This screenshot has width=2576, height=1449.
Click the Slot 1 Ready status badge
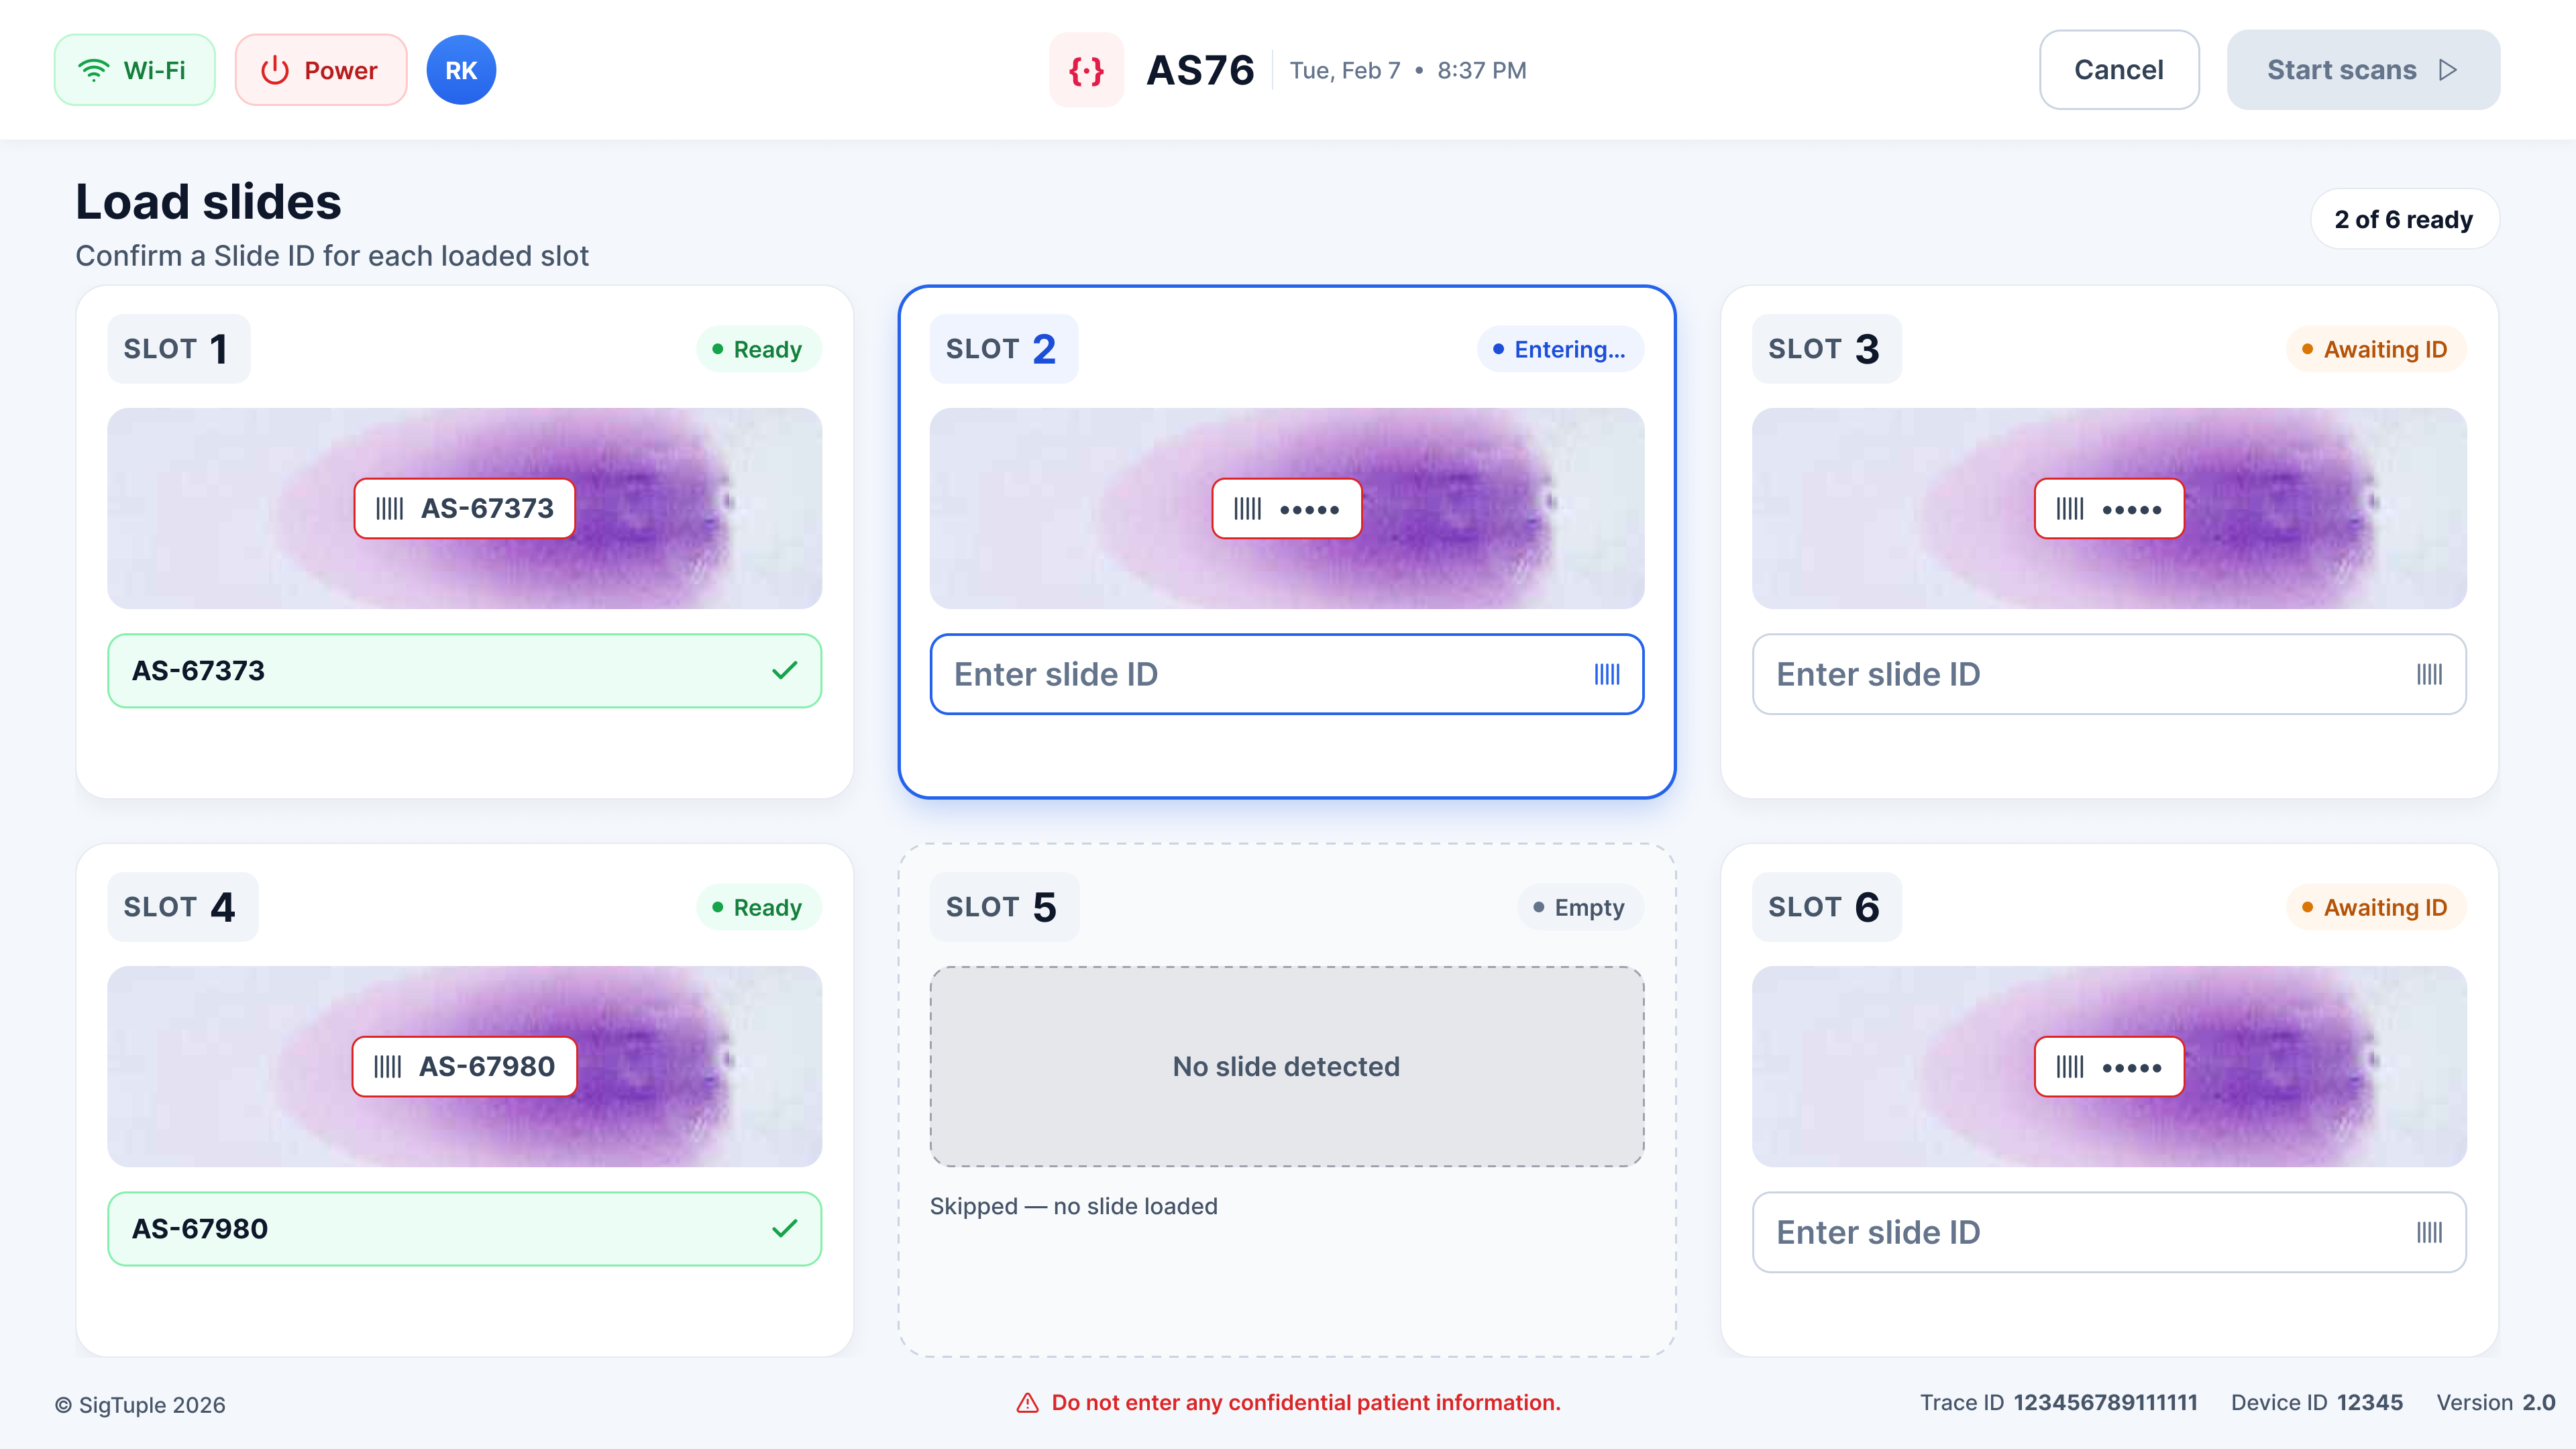coord(758,349)
